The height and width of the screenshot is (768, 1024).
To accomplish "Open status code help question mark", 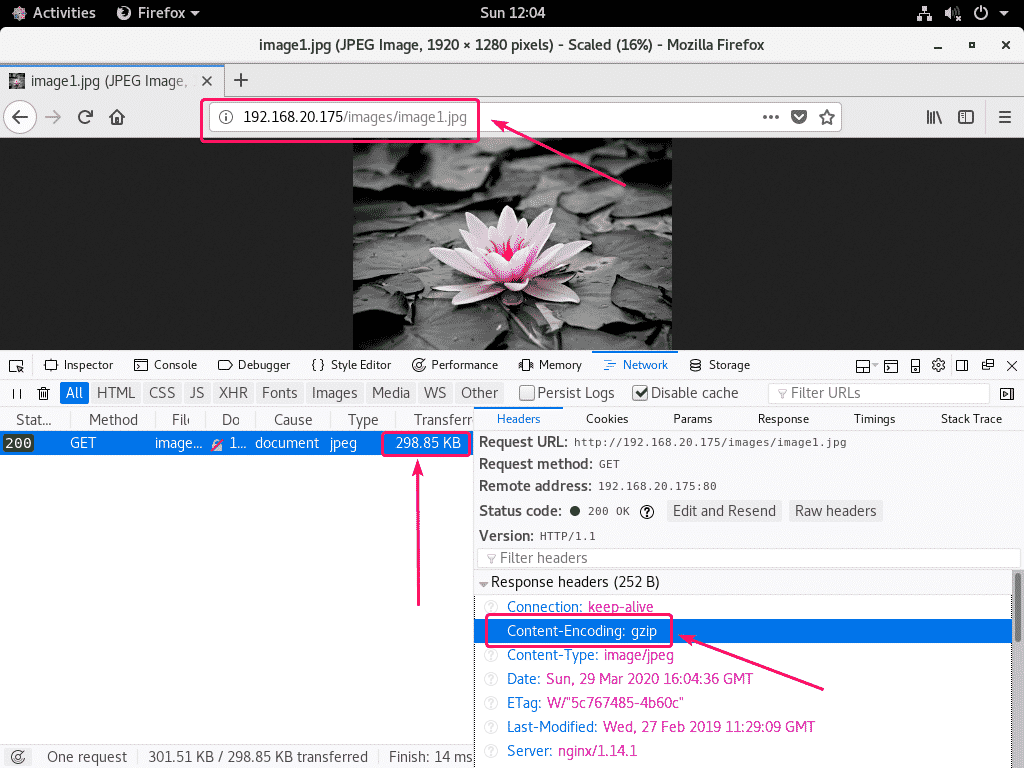I will coord(647,512).
